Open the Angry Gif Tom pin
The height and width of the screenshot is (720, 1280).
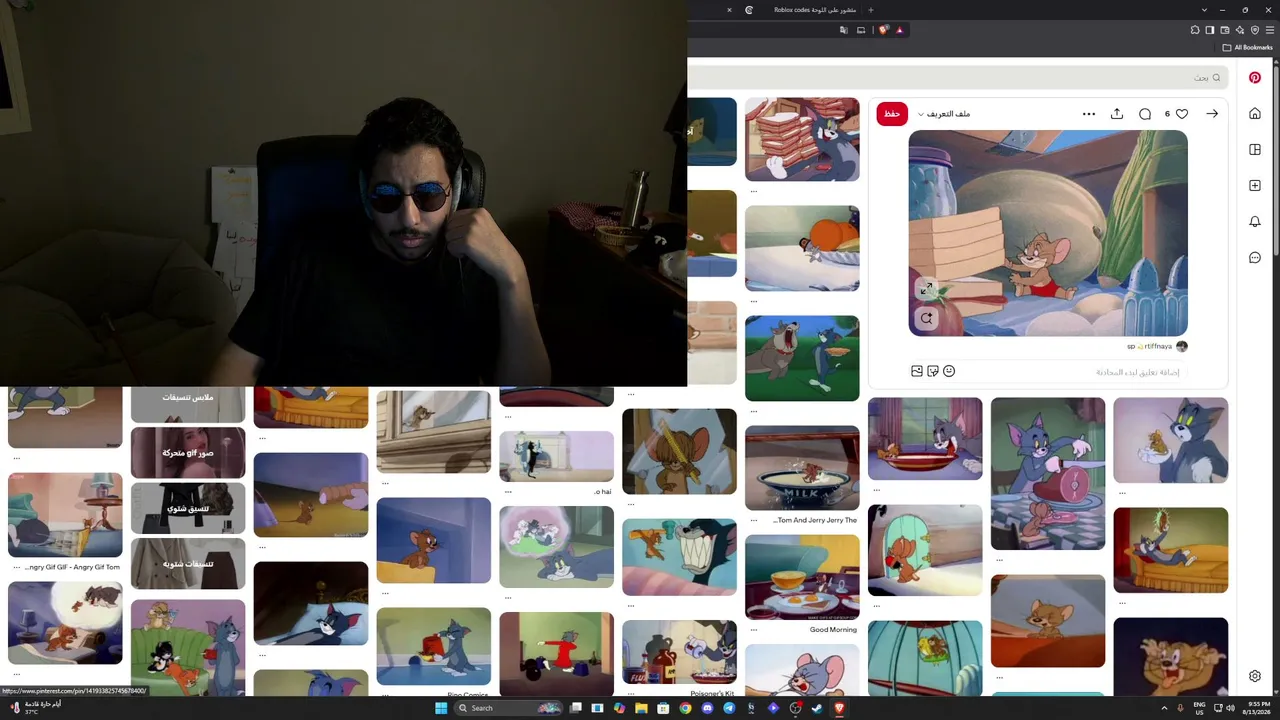point(65,515)
